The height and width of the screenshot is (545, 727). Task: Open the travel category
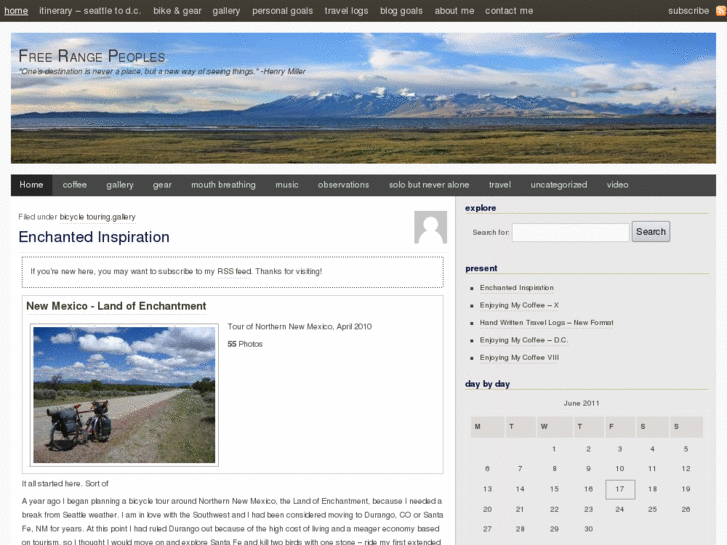click(500, 185)
